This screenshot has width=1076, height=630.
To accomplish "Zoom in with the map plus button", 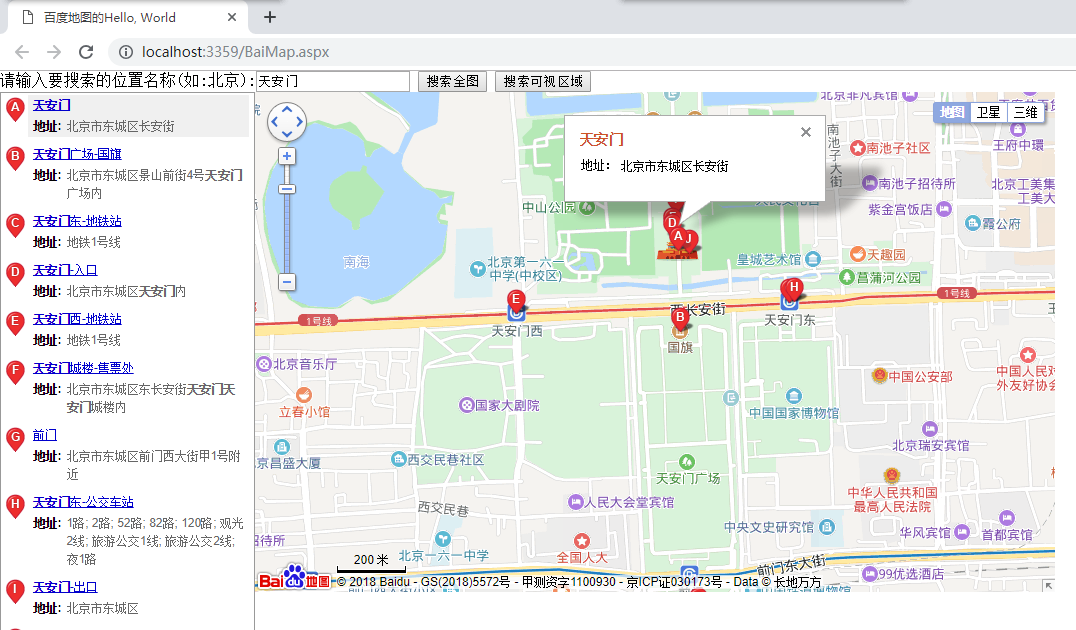I will pyautogui.click(x=287, y=156).
